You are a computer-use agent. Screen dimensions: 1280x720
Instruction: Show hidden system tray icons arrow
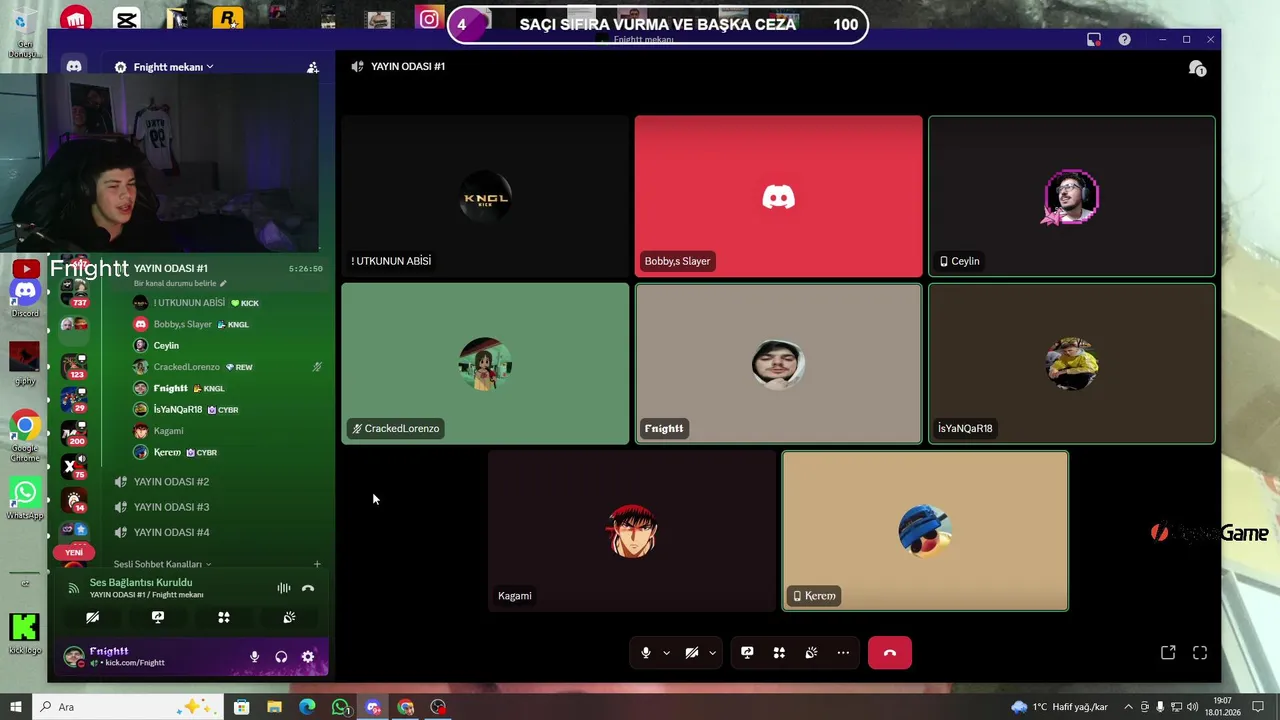click(1127, 707)
